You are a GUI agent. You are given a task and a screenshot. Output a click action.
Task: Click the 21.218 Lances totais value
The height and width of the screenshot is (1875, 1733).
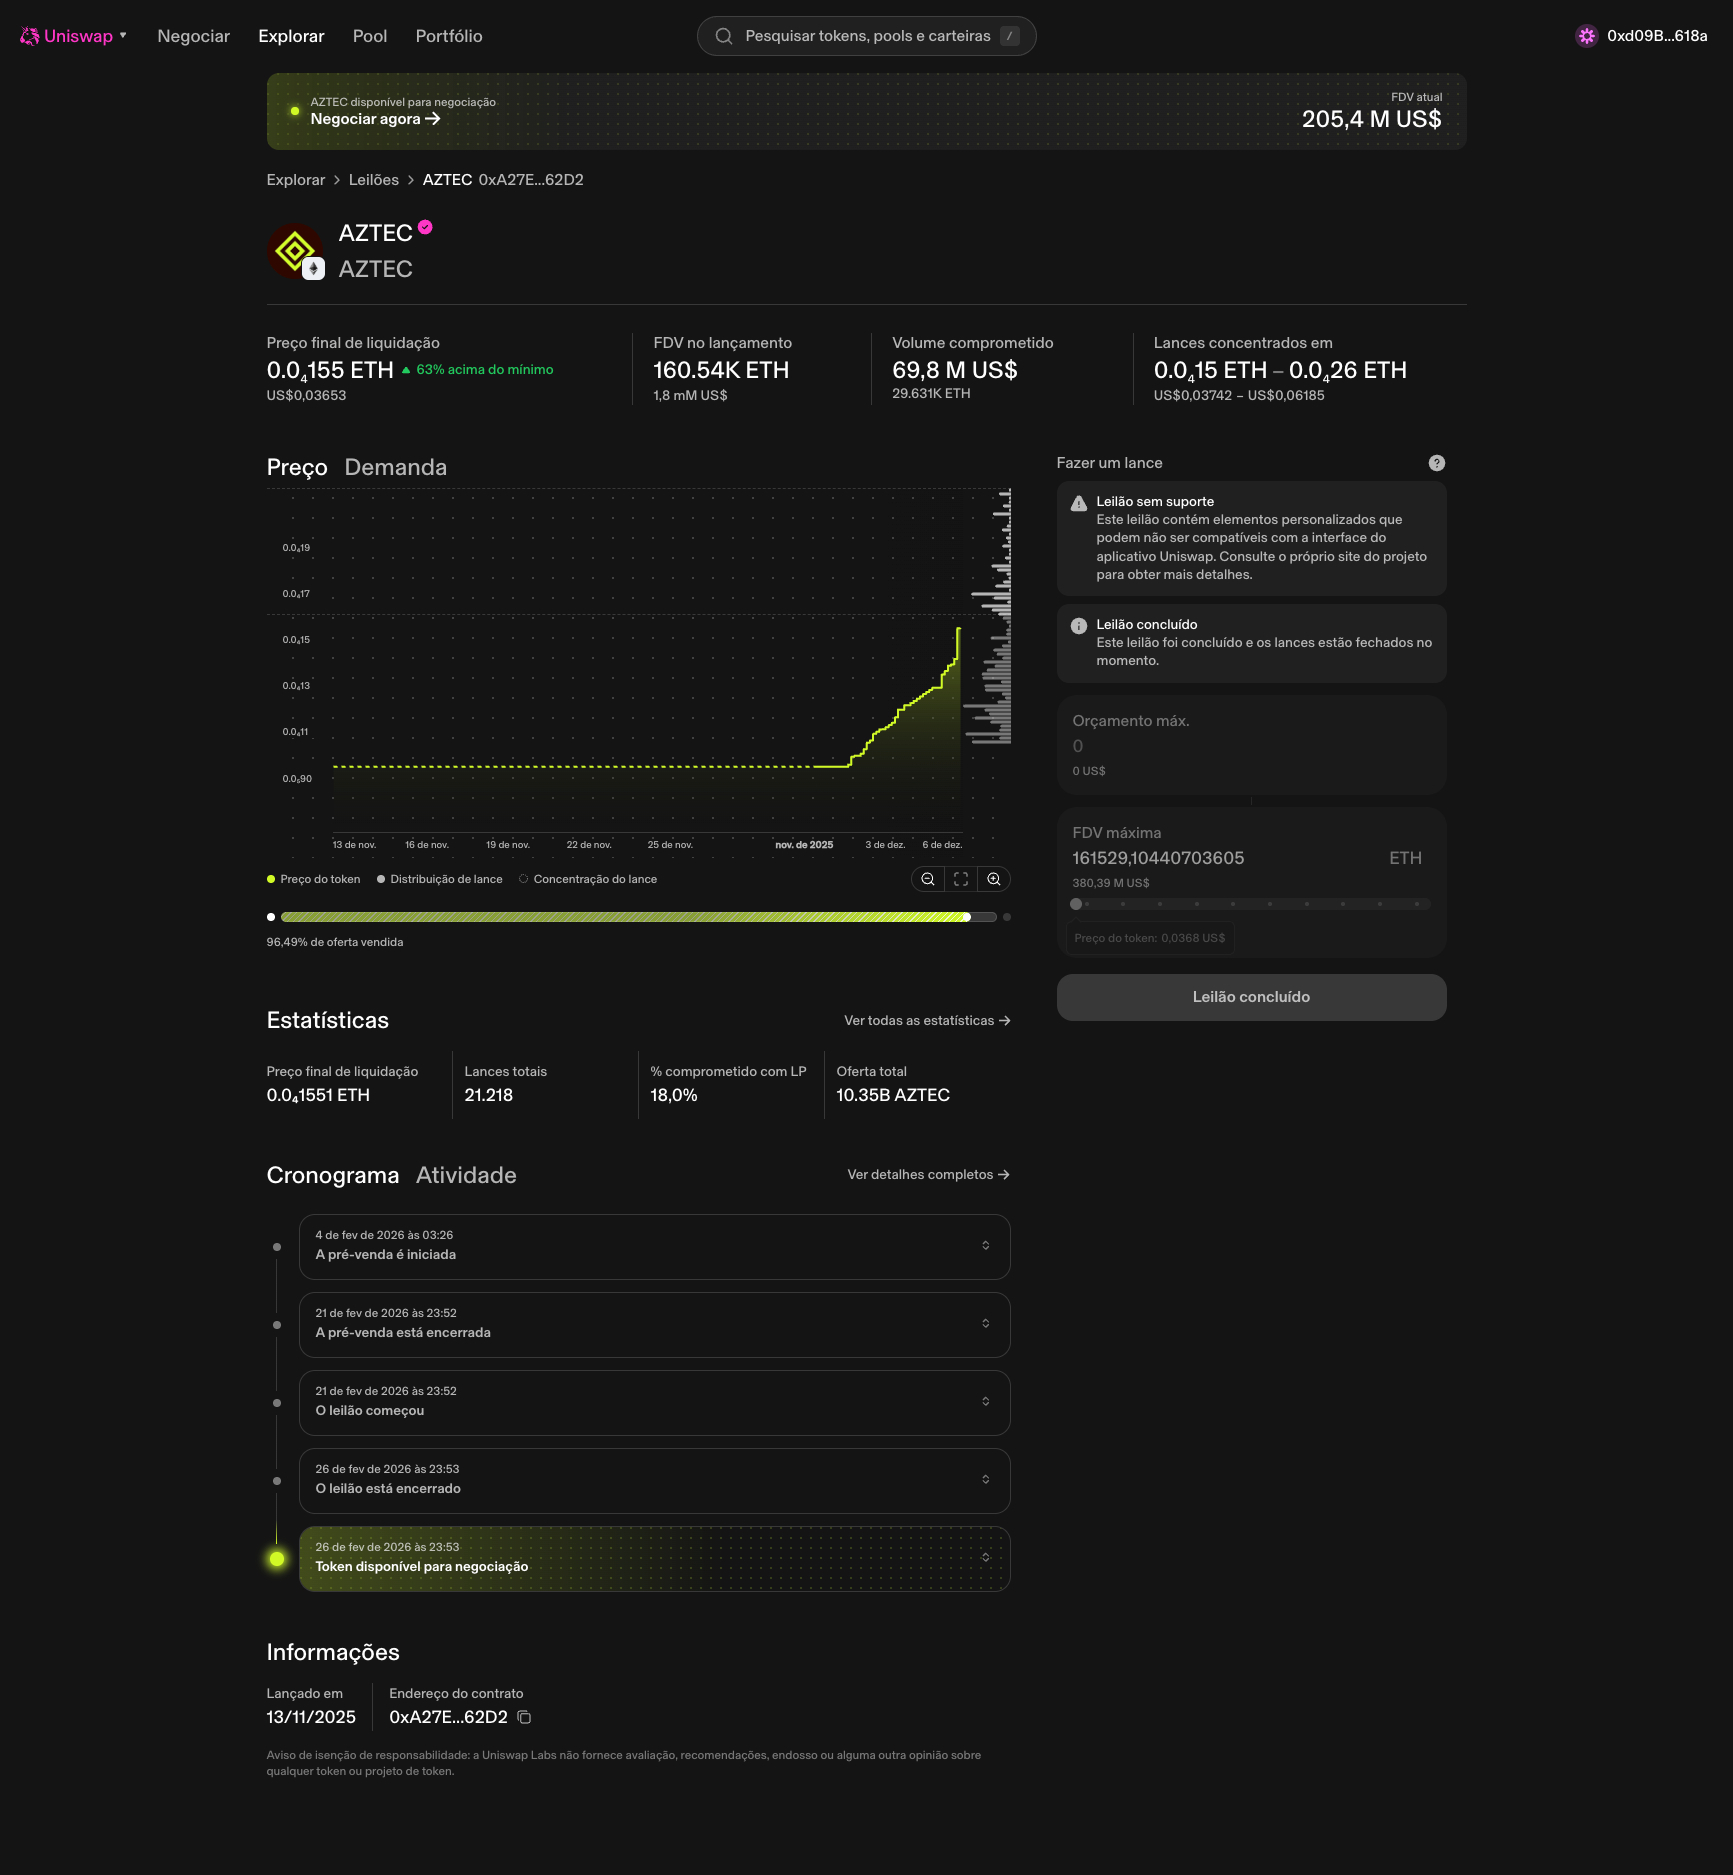[x=488, y=1095]
